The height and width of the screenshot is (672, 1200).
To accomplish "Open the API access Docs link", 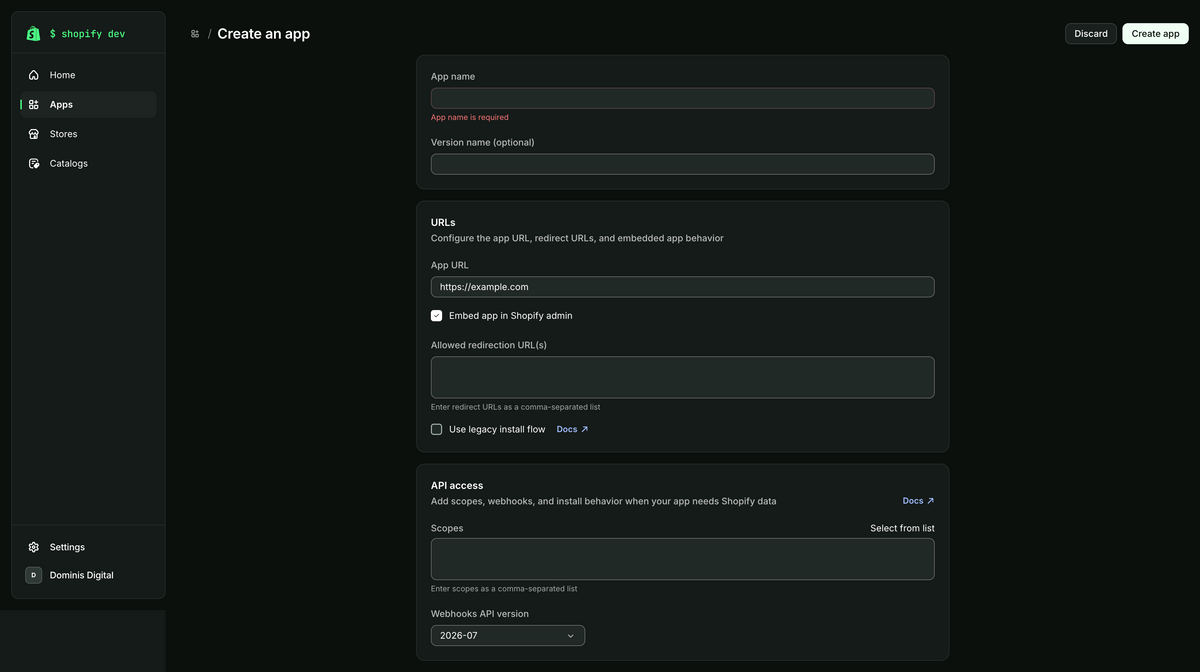I will point(918,501).
